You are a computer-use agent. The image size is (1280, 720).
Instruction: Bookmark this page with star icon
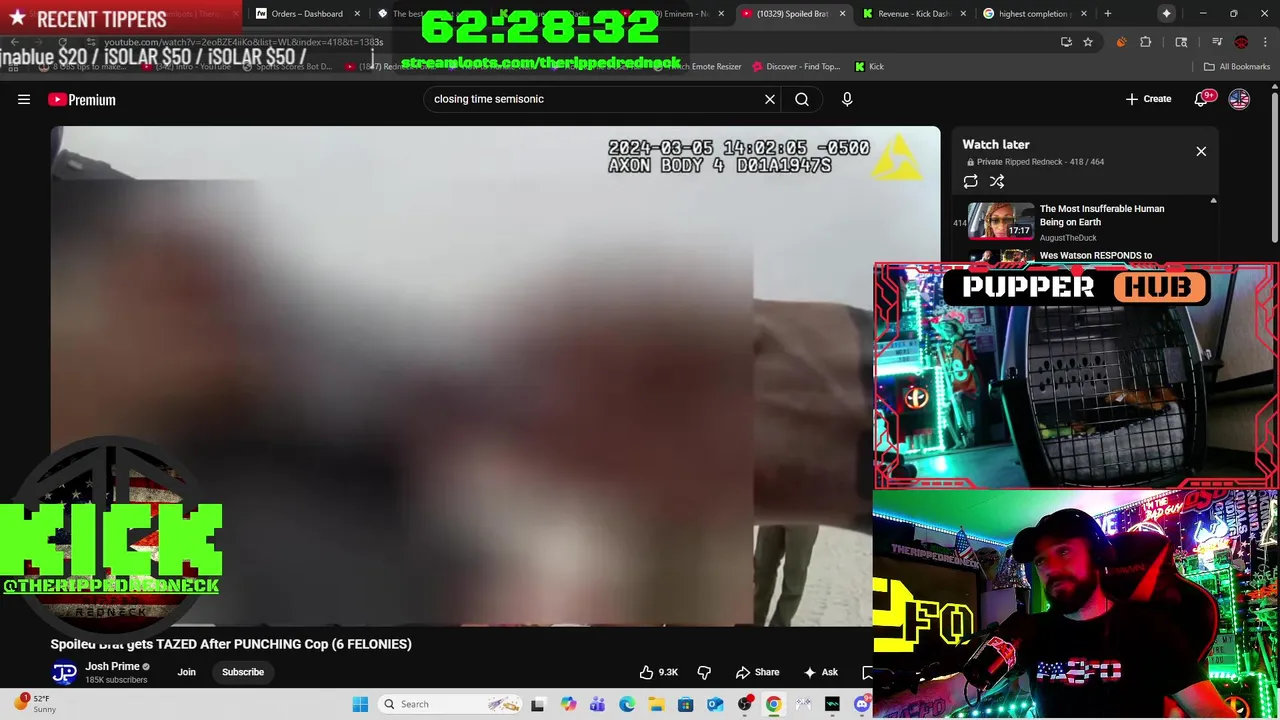[1088, 42]
